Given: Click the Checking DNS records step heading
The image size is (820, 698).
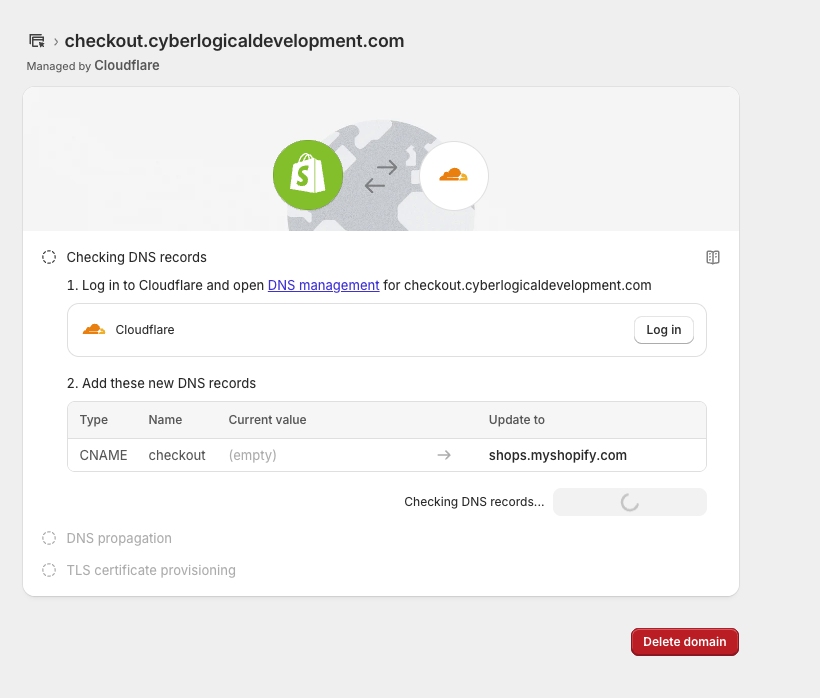Looking at the screenshot, I should pos(136,257).
